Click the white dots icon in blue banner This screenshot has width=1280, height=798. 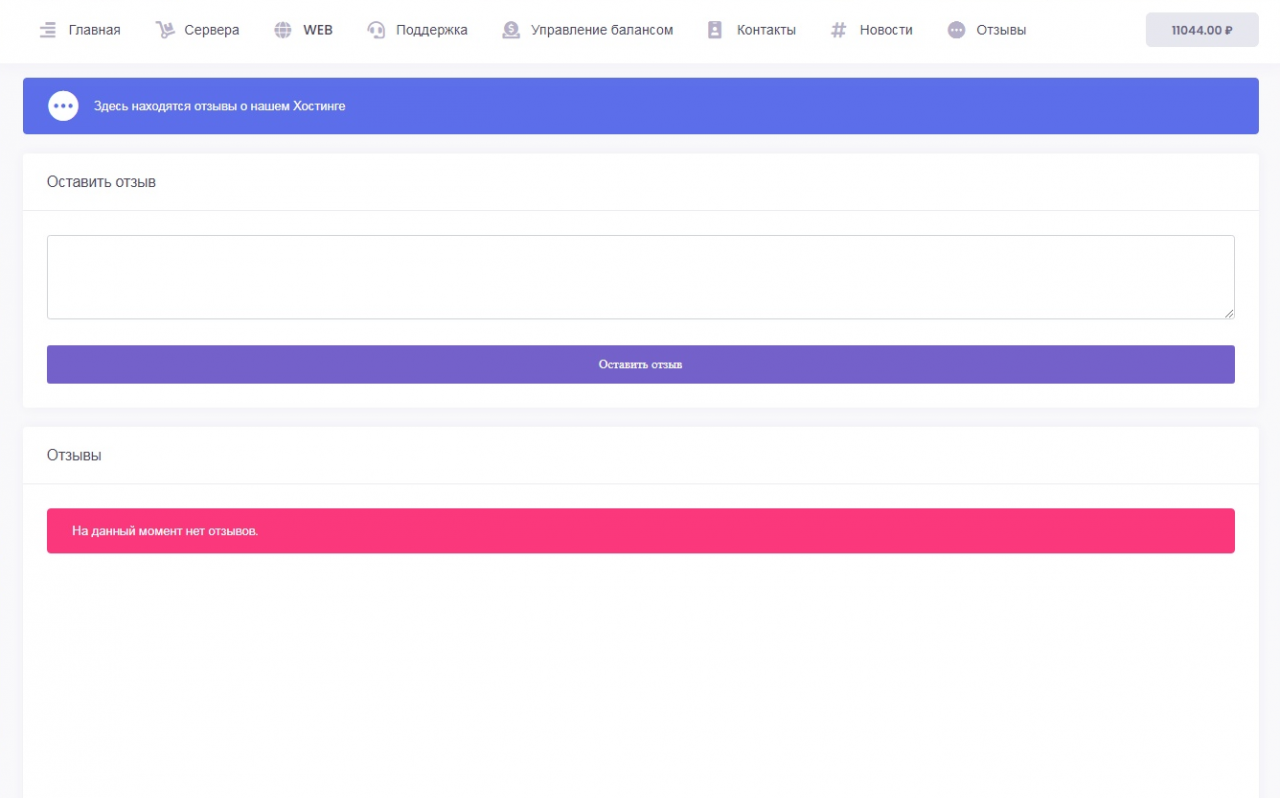click(63, 106)
